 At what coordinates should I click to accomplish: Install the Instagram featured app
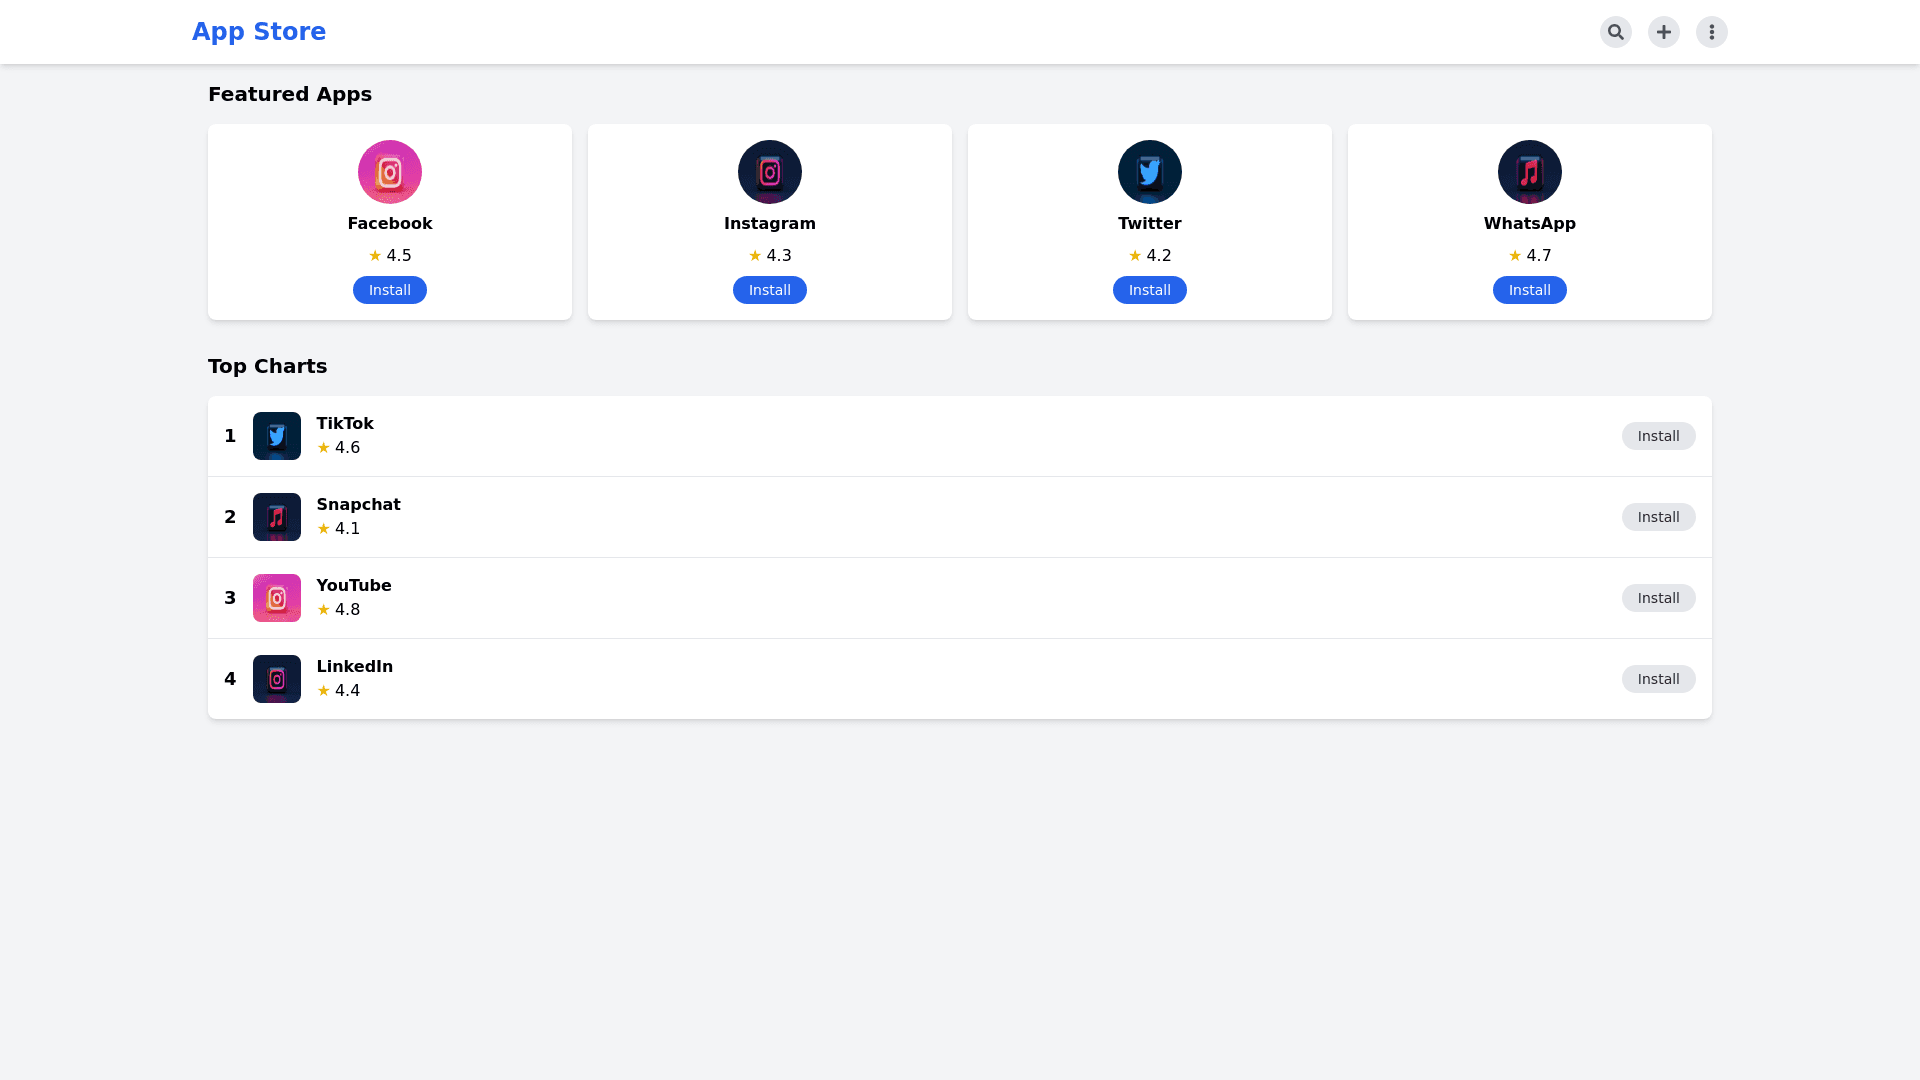pos(770,290)
